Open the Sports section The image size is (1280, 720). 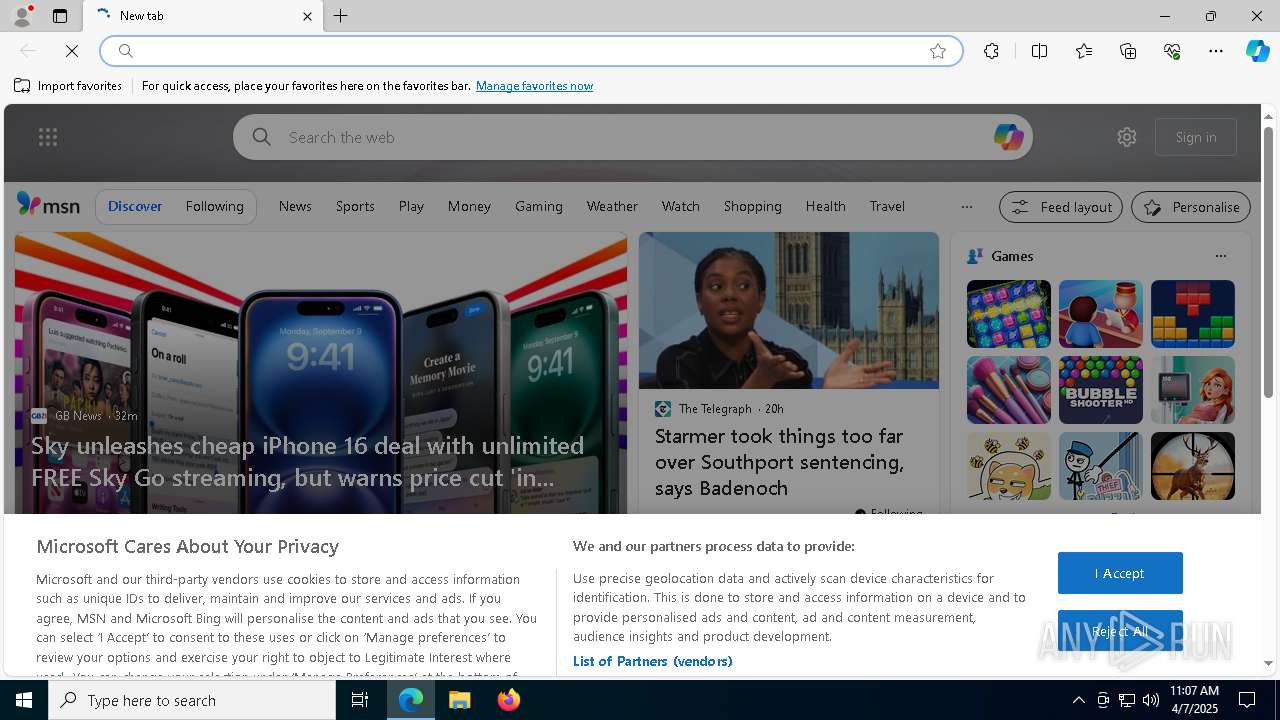355,206
